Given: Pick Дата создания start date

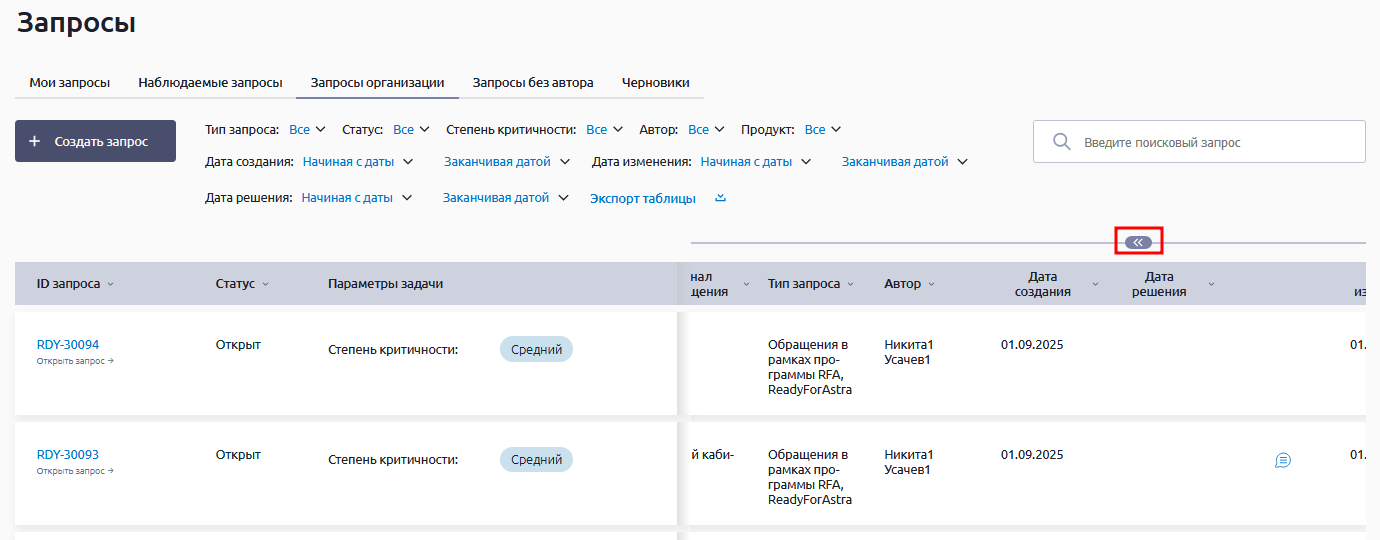Looking at the screenshot, I should click(x=357, y=161).
